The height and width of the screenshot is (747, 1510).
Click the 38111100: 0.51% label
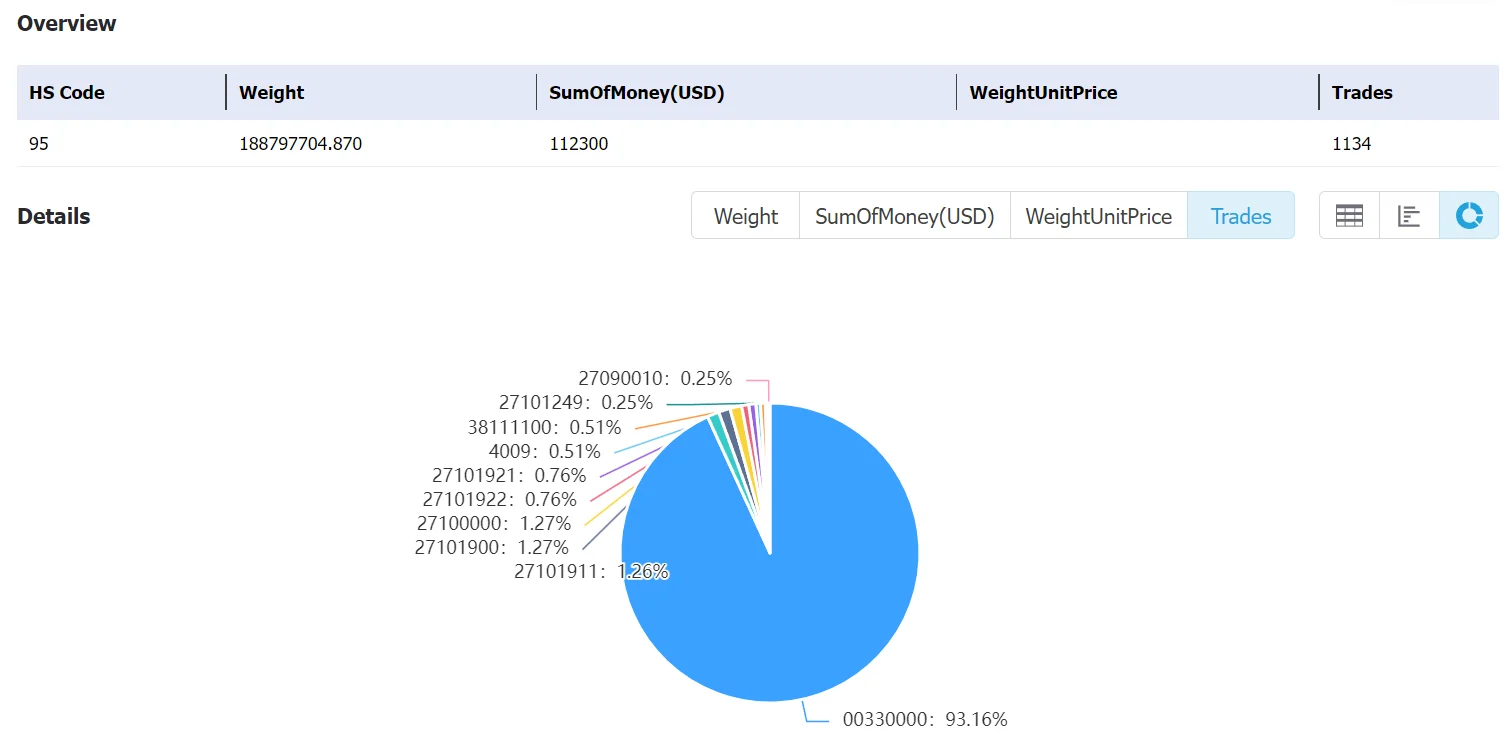tap(544, 427)
